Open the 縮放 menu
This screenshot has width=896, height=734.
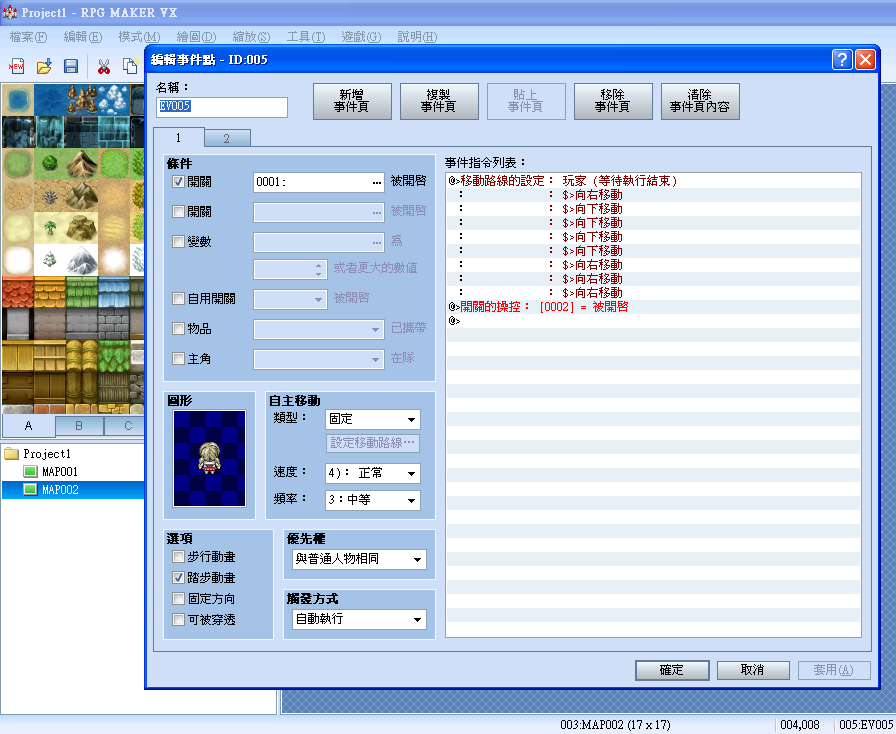tap(251, 37)
